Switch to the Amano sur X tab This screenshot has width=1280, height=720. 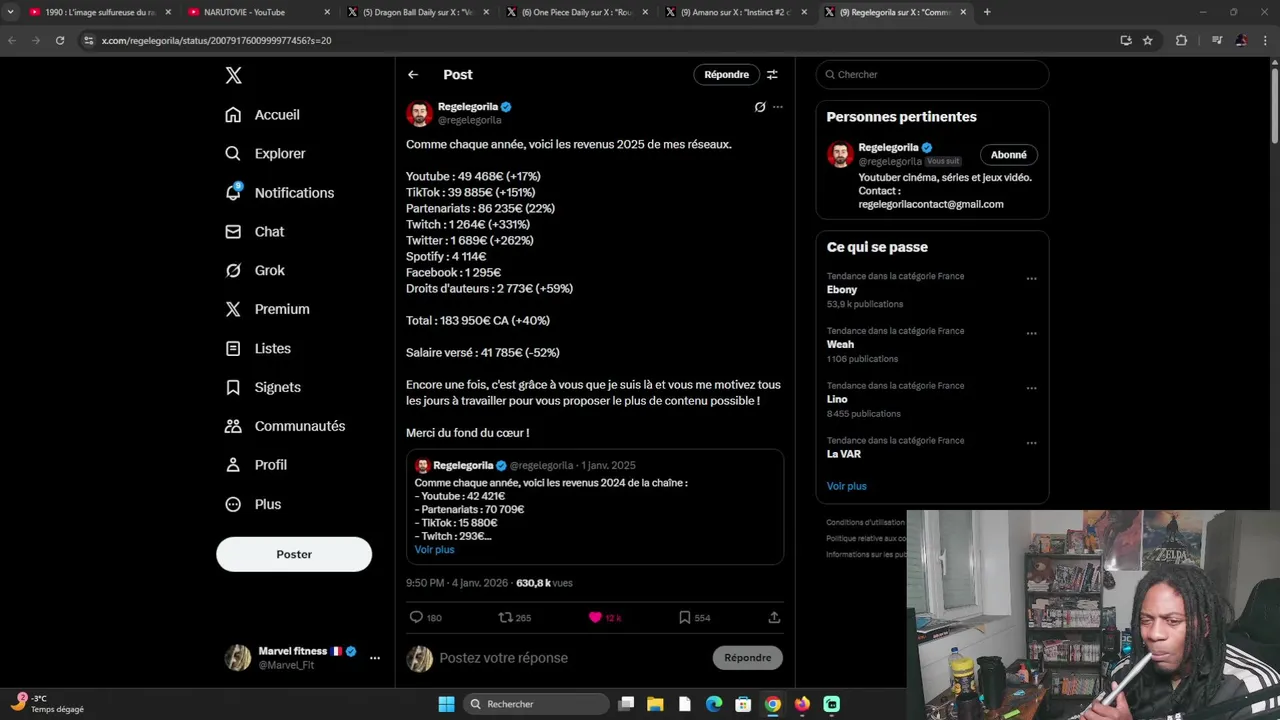(x=738, y=12)
